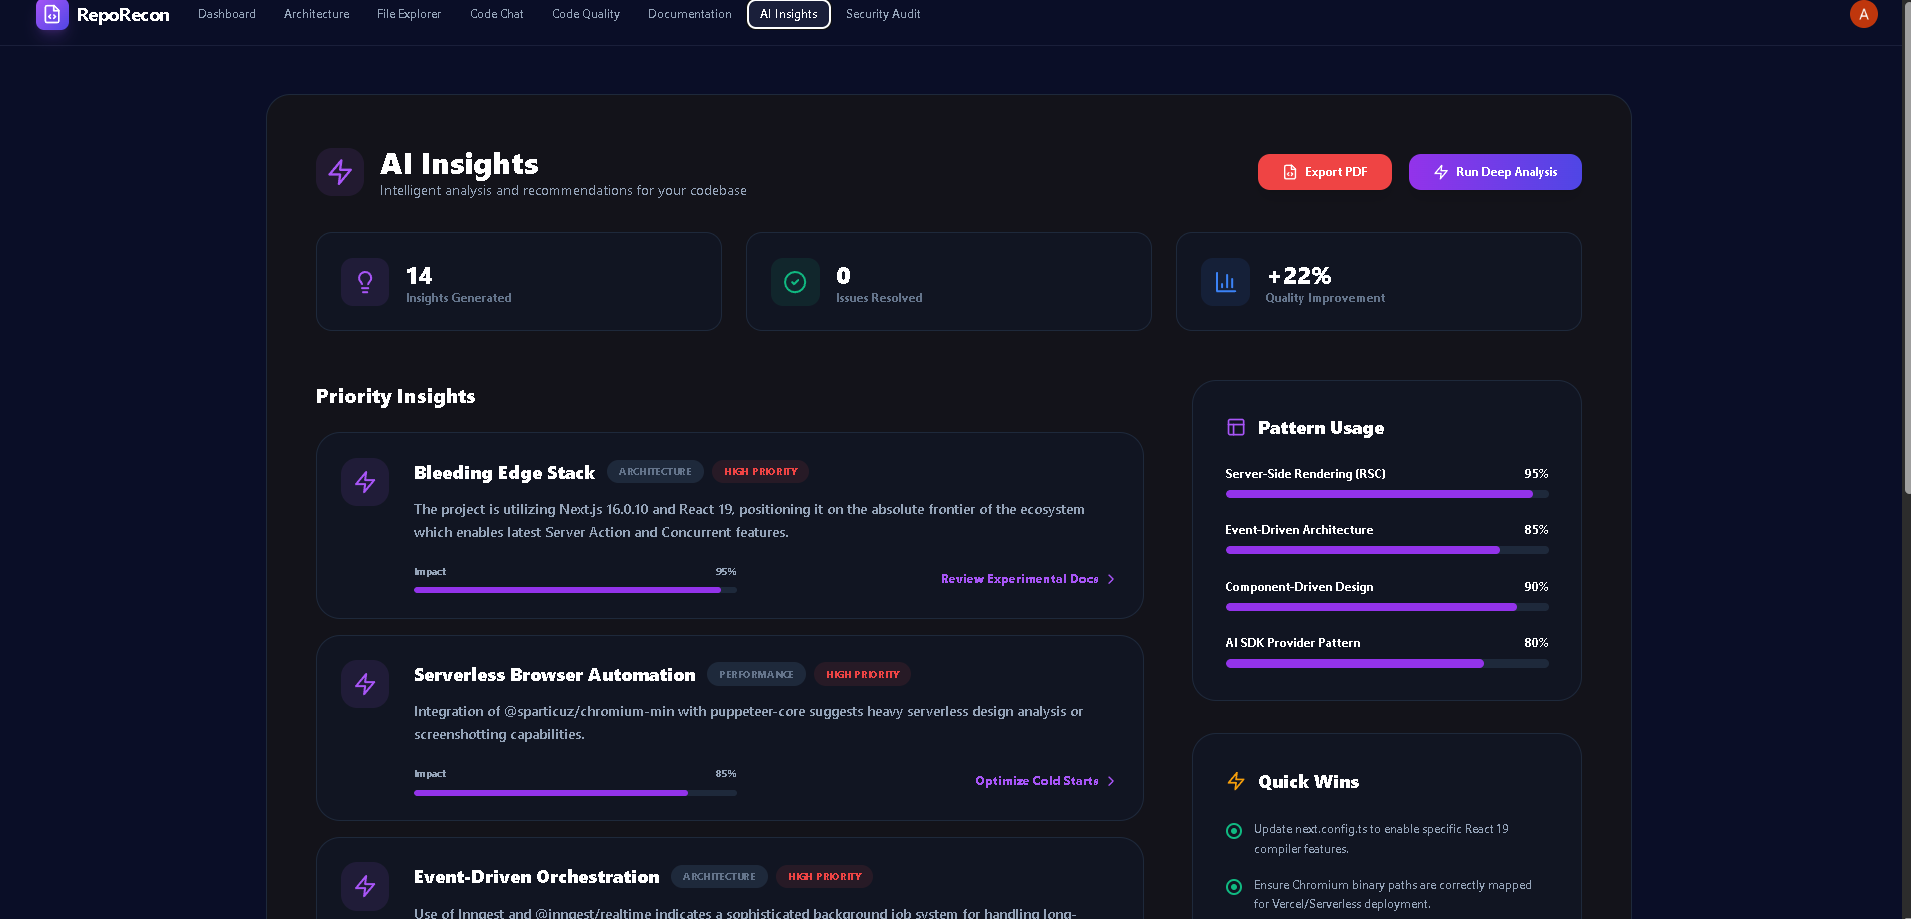Click the 'Quick Wins' panel heading
The width and height of the screenshot is (1911, 919).
[x=1308, y=782]
